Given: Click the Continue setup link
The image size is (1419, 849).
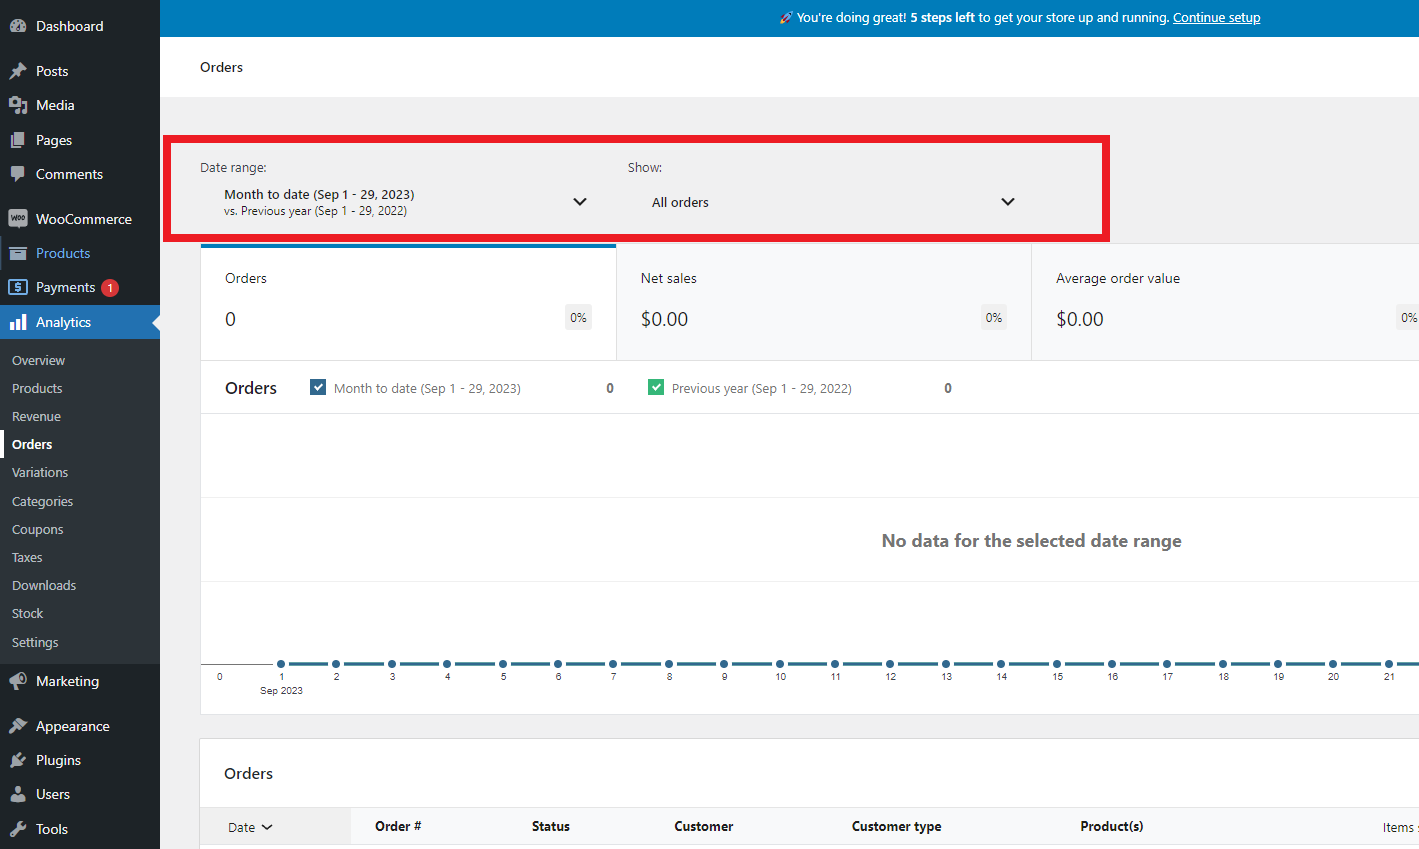Looking at the screenshot, I should 1216,17.
